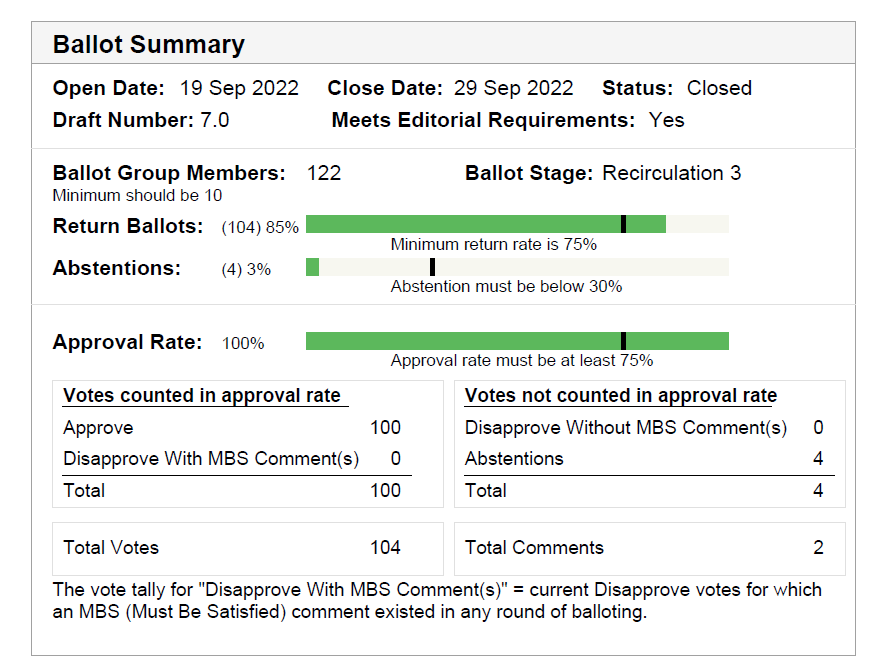Click the 75% marker on Approval Rate bar
This screenshot has height=668, width=880.
(623, 341)
